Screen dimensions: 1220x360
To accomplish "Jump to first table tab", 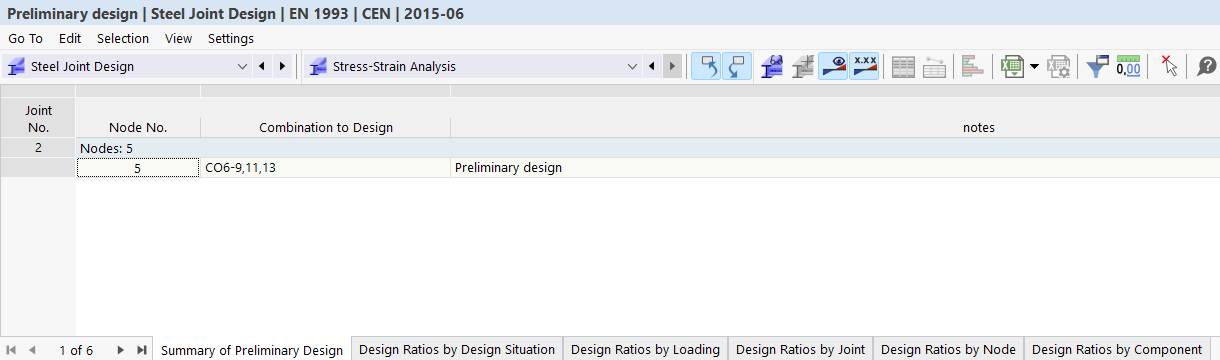I will 11,350.
